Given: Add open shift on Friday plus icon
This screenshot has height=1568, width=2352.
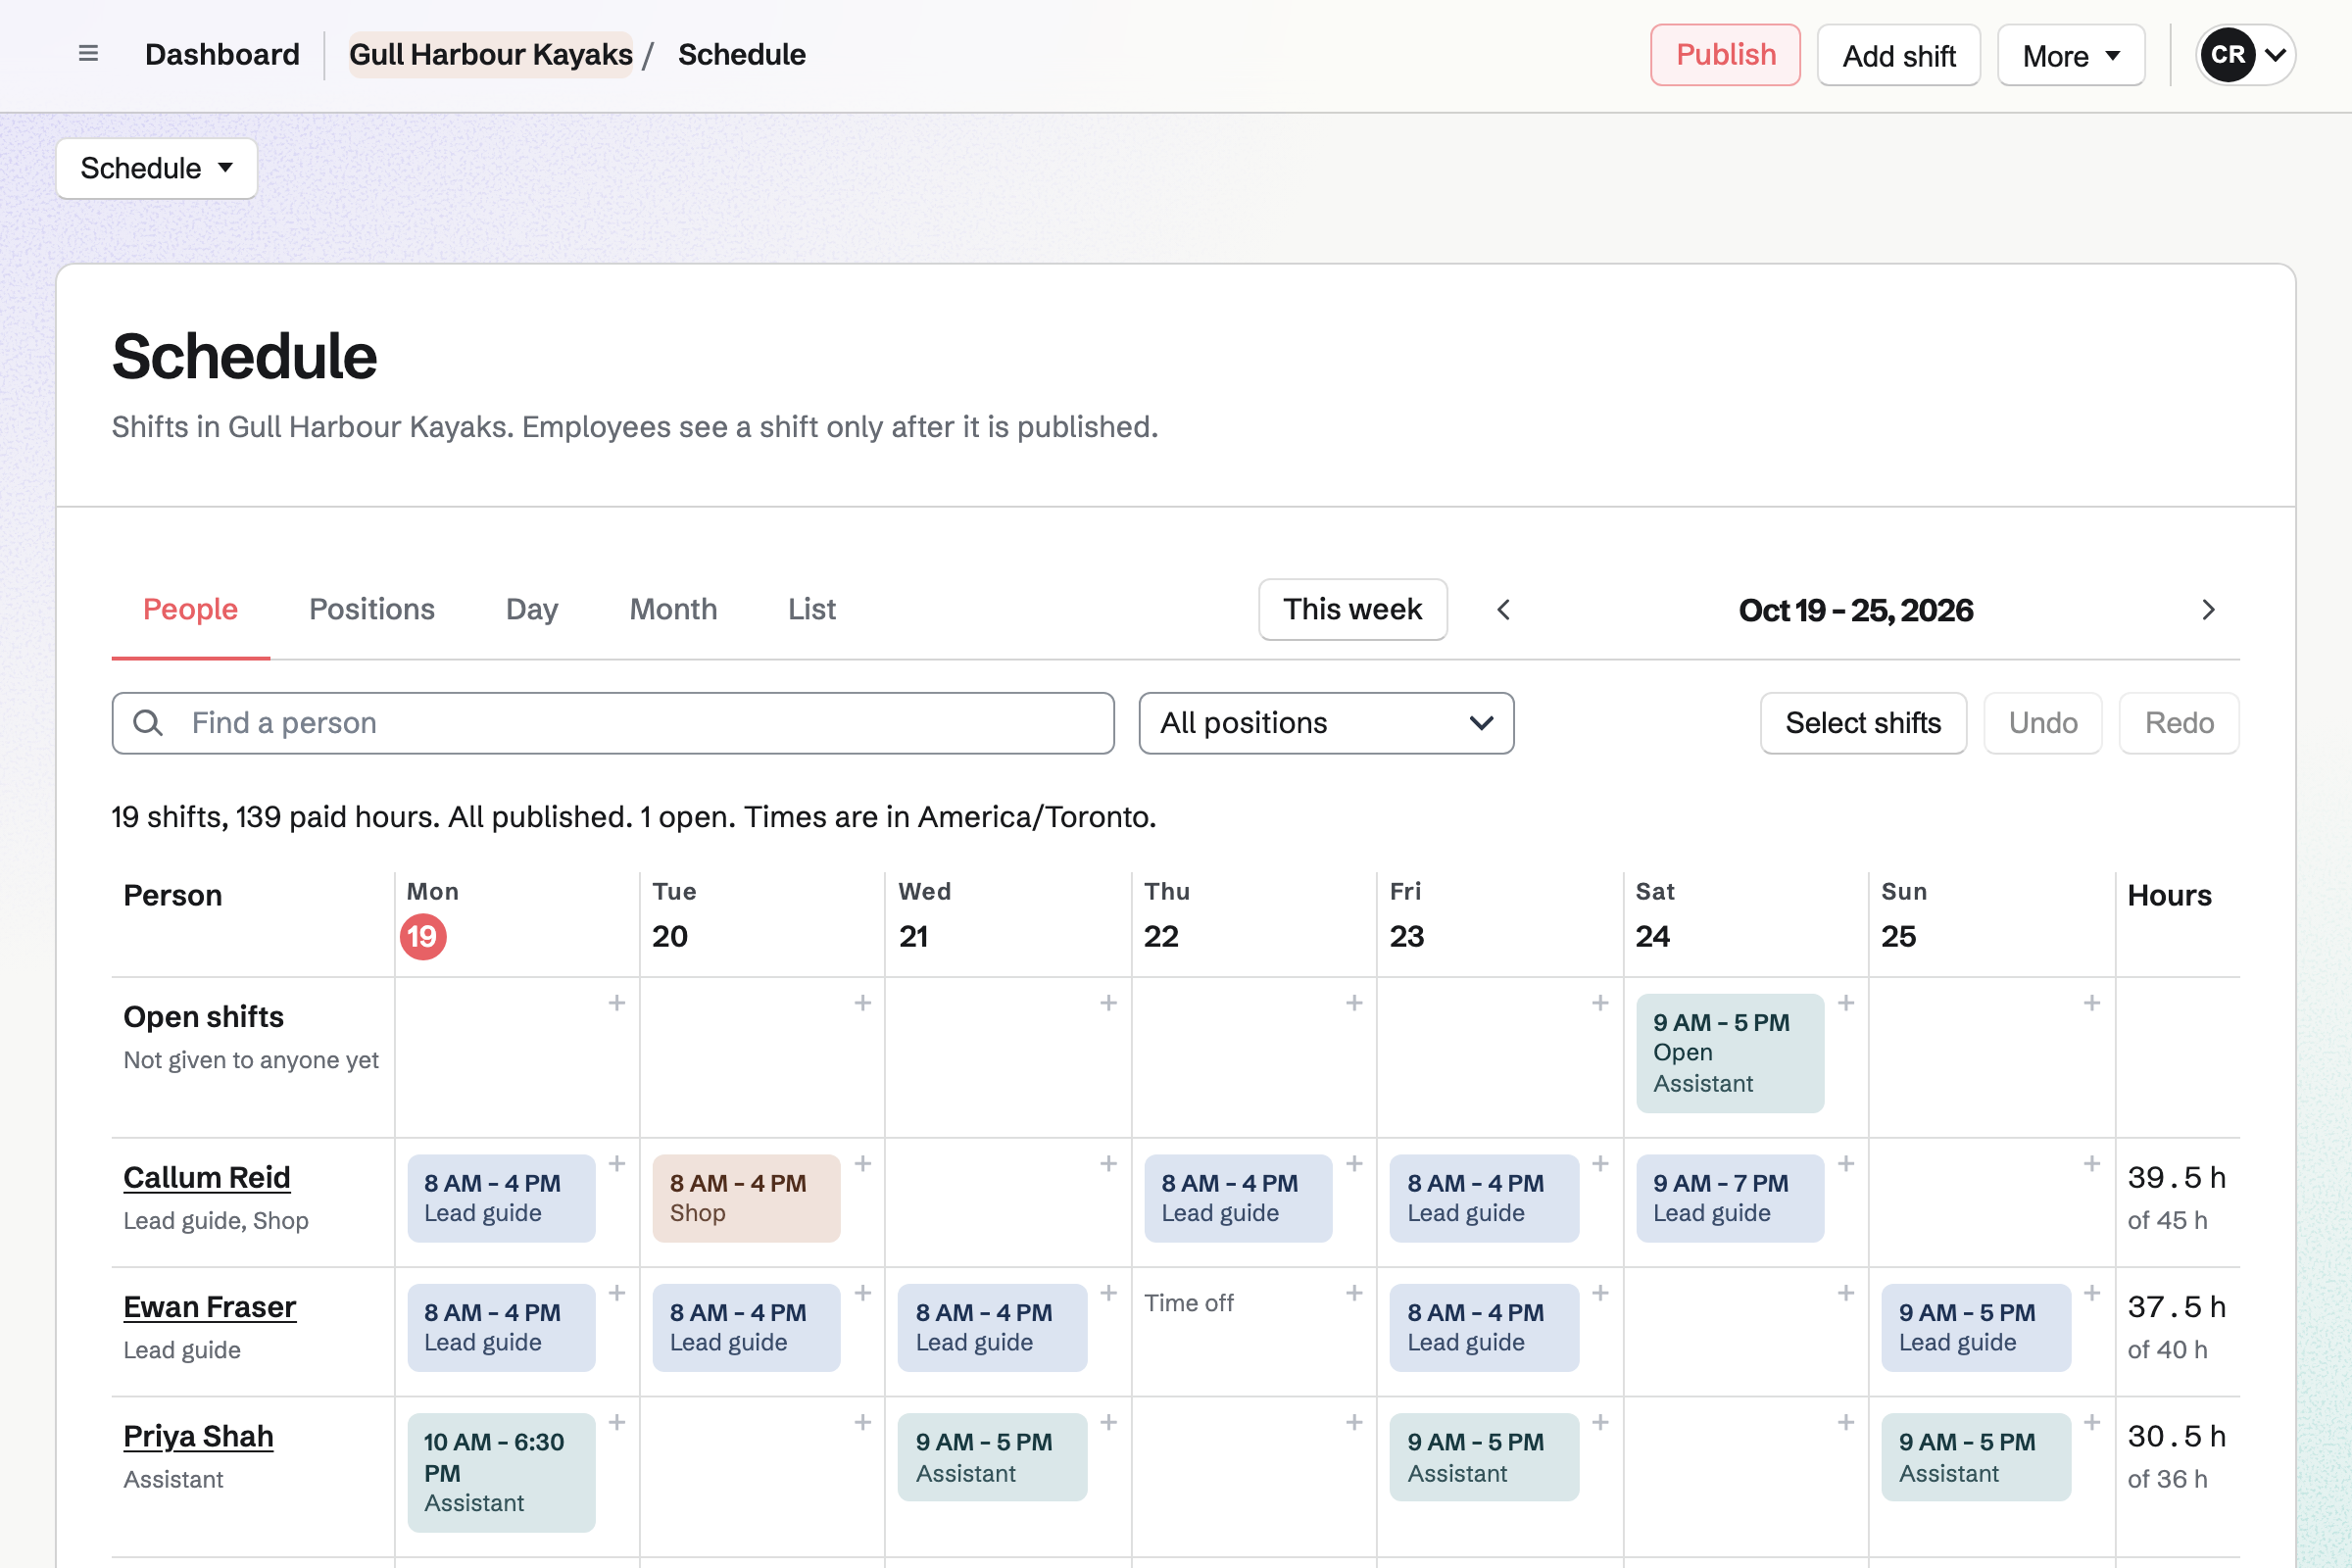Looking at the screenshot, I should tap(1600, 1003).
